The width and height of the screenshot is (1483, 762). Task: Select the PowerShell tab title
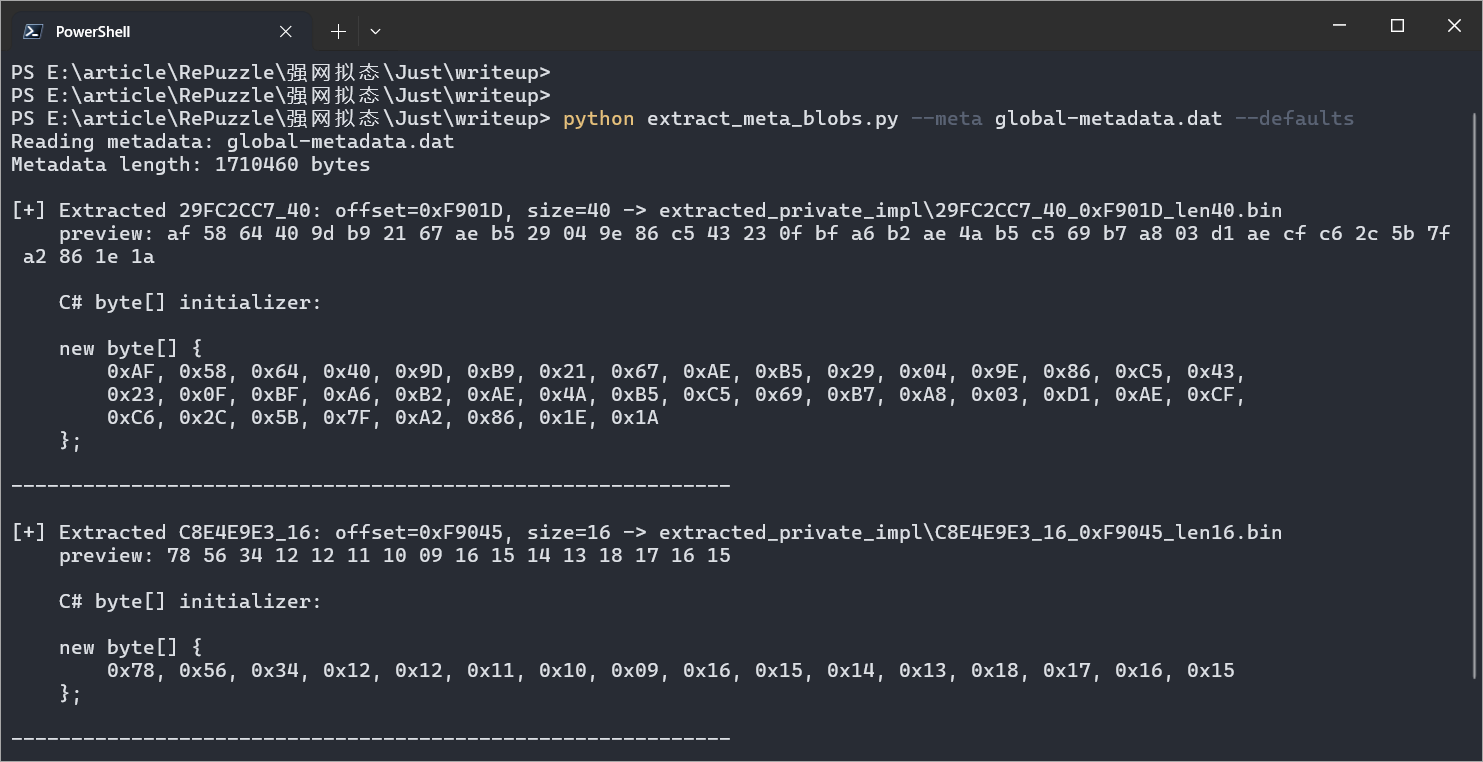coord(93,31)
